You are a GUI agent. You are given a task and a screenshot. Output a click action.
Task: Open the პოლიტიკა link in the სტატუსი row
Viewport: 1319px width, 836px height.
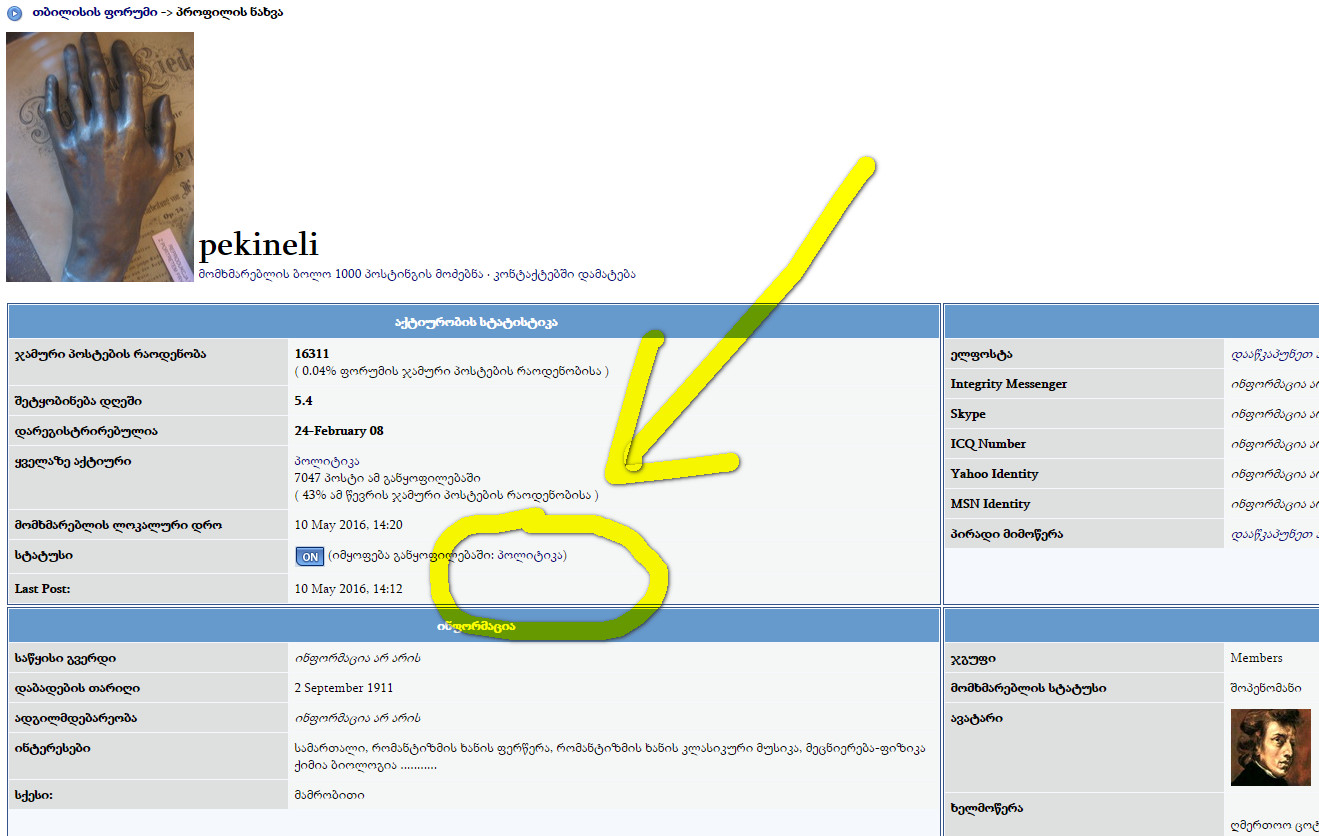pyautogui.click(x=529, y=555)
